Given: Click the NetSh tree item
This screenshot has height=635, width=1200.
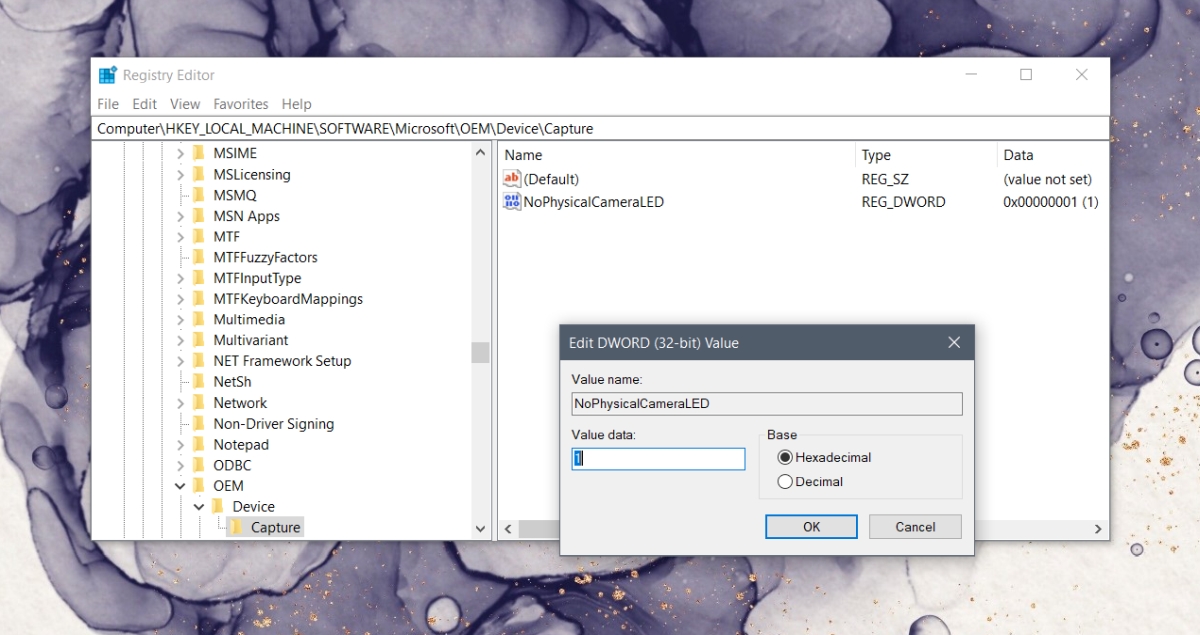Looking at the screenshot, I should pos(232,381).
